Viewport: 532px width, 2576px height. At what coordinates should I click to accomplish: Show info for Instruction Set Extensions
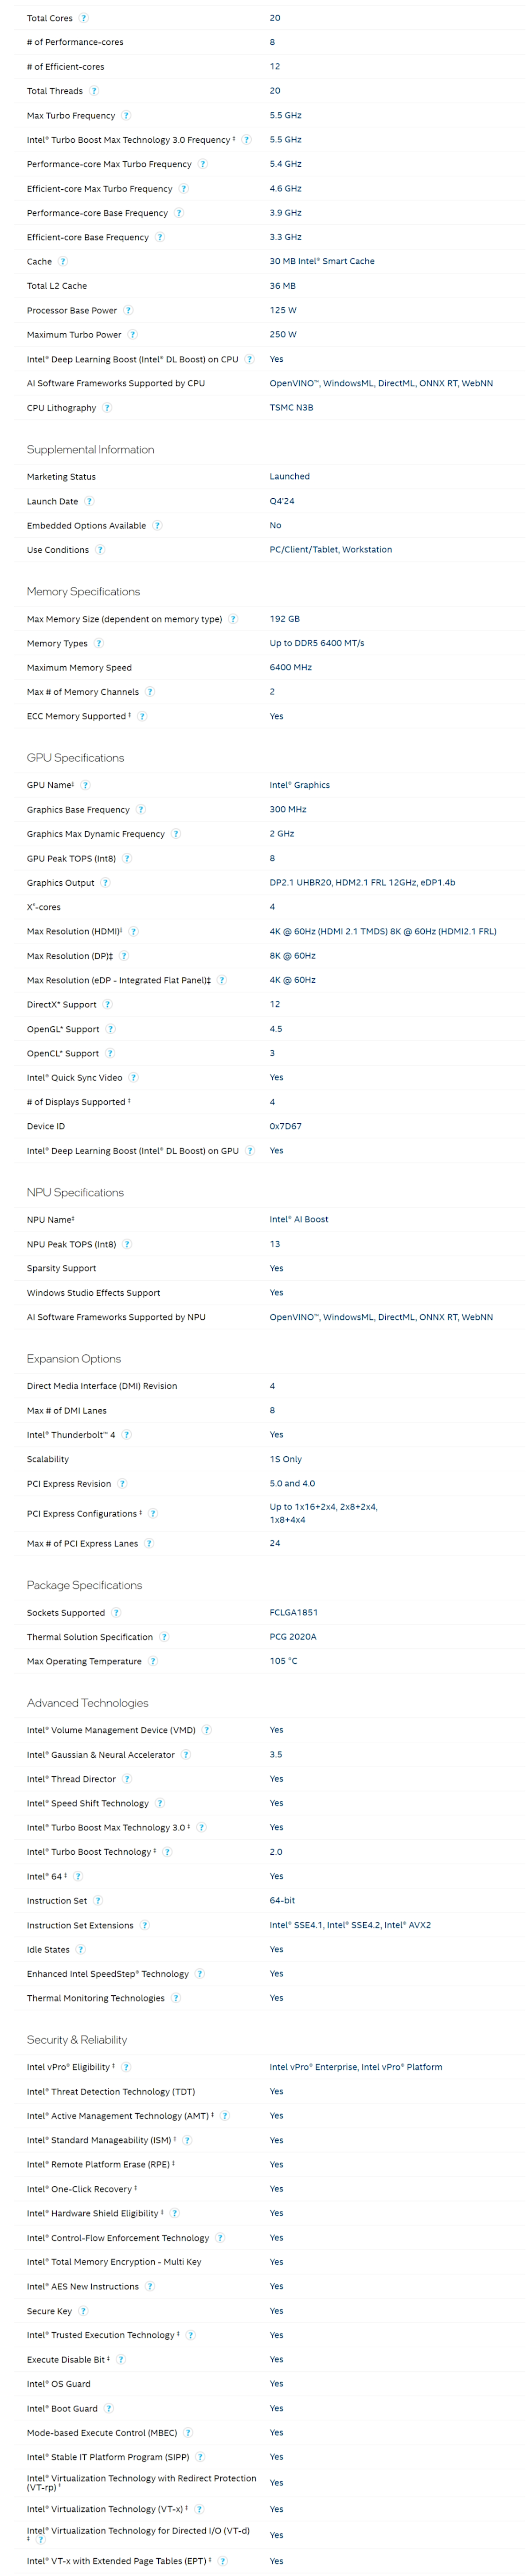pos(145,1925)
